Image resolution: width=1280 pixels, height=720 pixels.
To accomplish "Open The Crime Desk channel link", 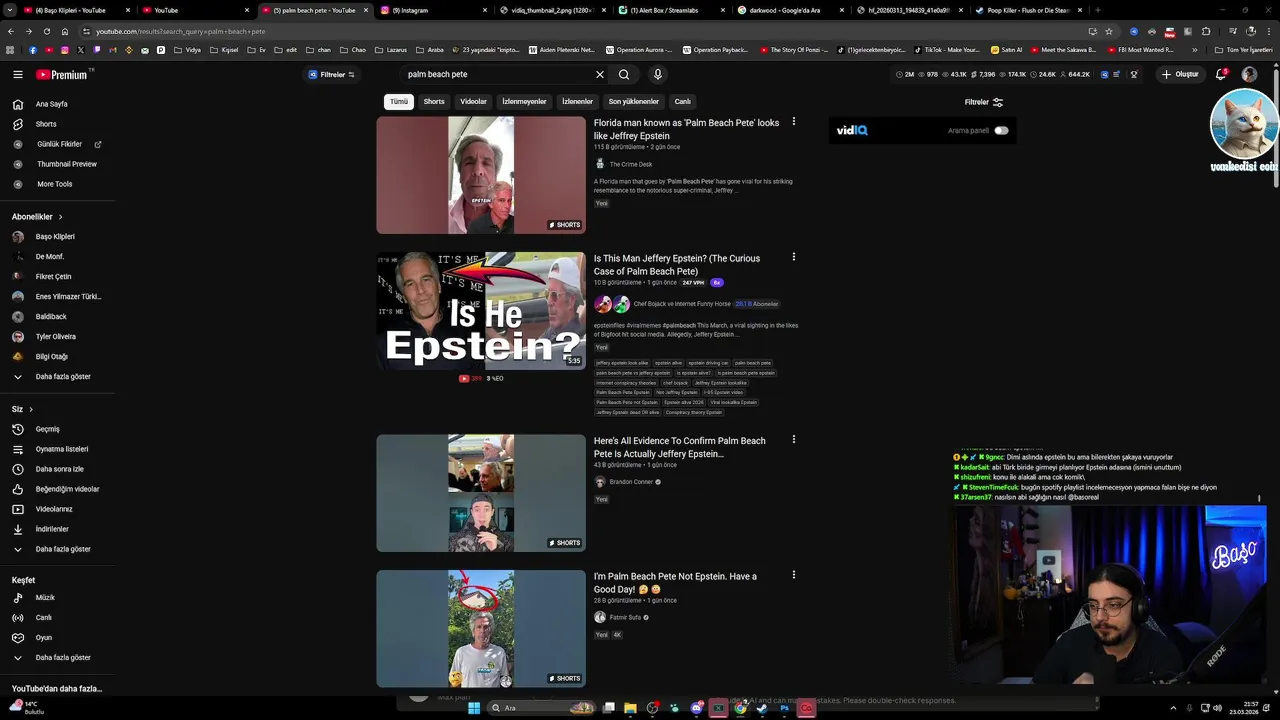I will [631, 164].
